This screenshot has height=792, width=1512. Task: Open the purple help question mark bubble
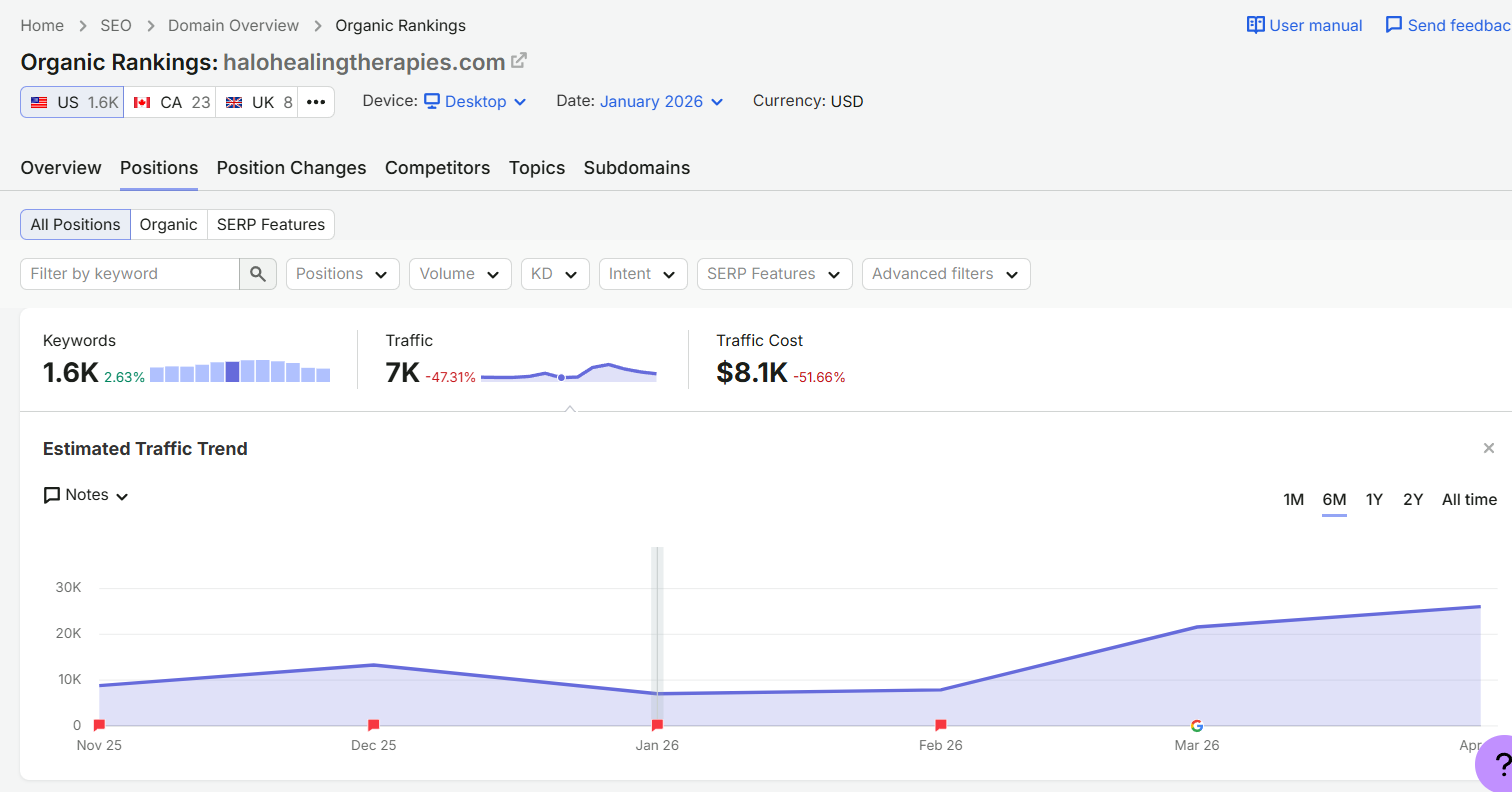click(1496, 766)
